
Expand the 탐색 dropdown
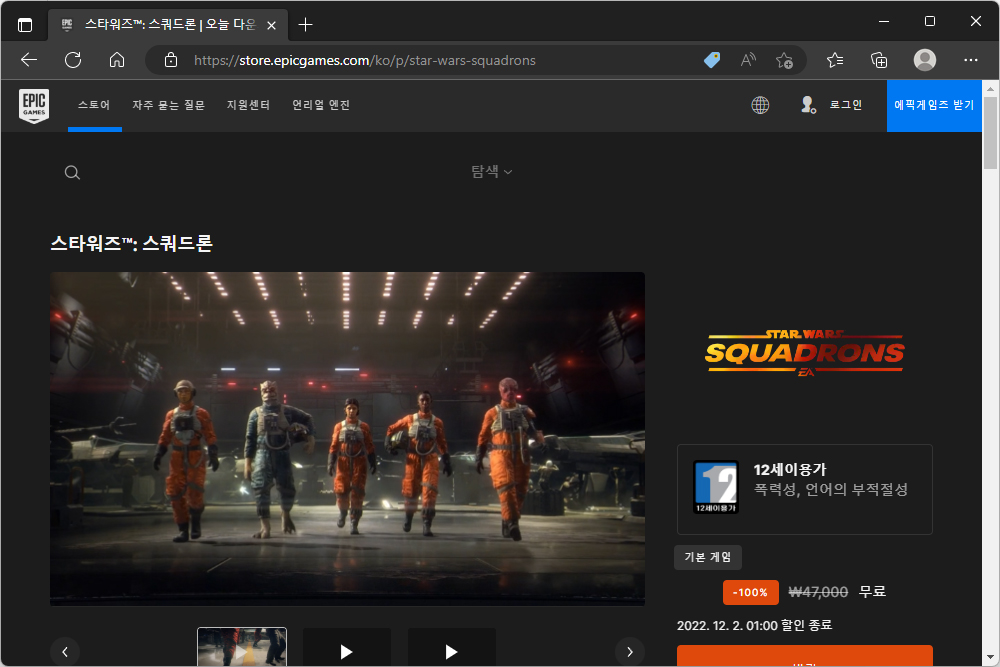tap(491, 172)
